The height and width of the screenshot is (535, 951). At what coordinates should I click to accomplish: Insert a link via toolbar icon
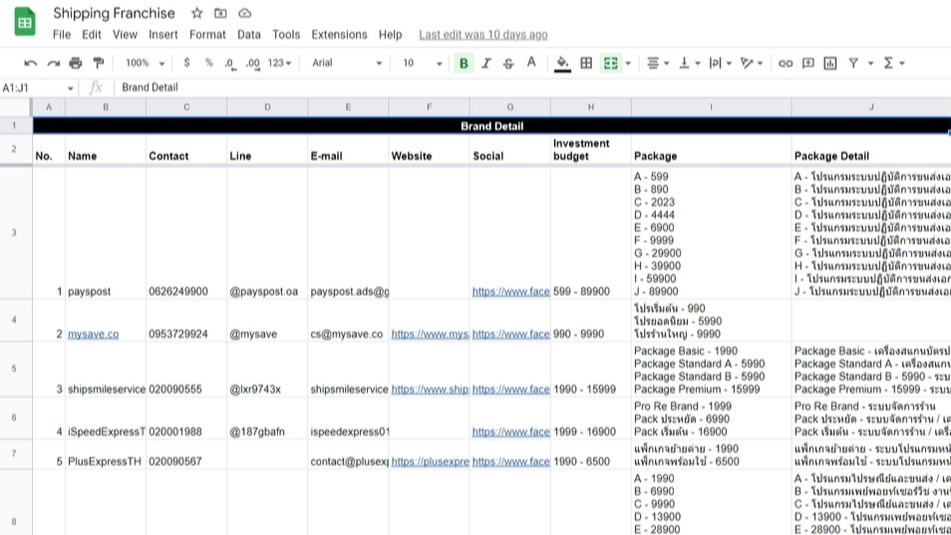[785, 63]
